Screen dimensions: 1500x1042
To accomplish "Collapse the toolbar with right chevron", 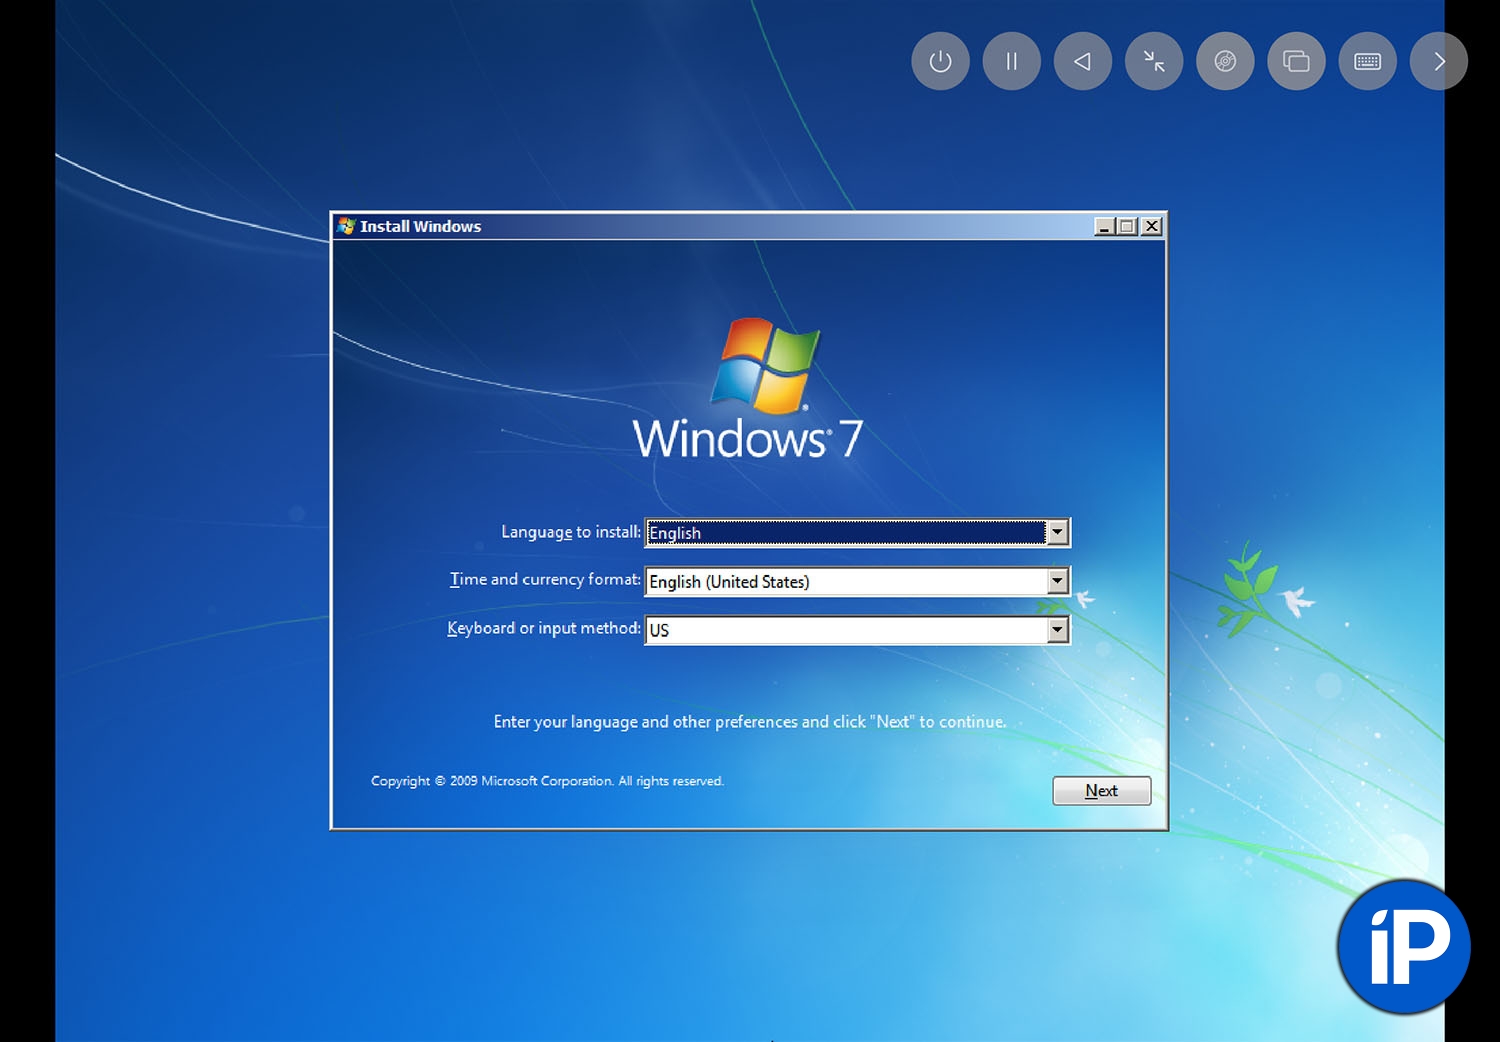I will point(1438,61).
